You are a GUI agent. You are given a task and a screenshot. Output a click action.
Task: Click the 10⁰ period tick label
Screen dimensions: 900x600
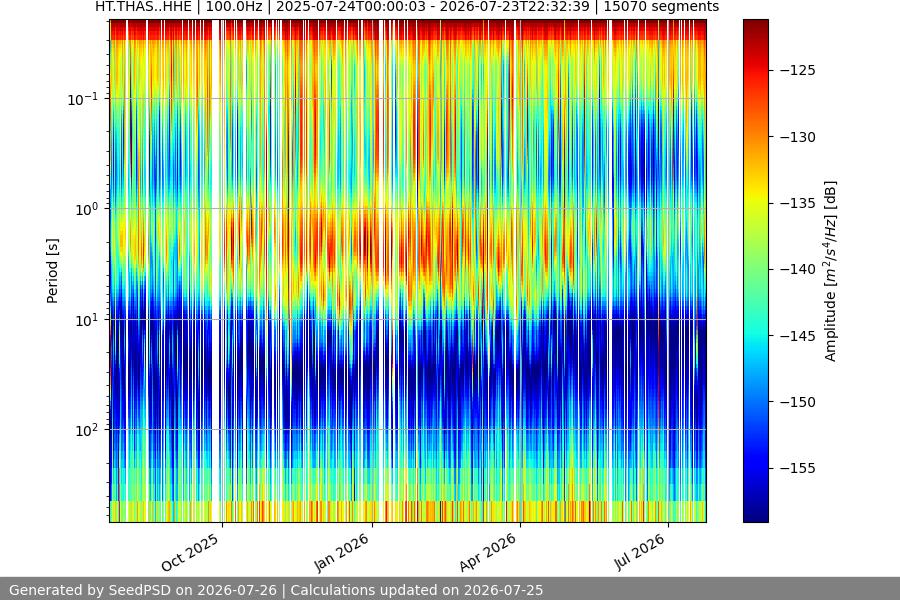coord(86,209)
